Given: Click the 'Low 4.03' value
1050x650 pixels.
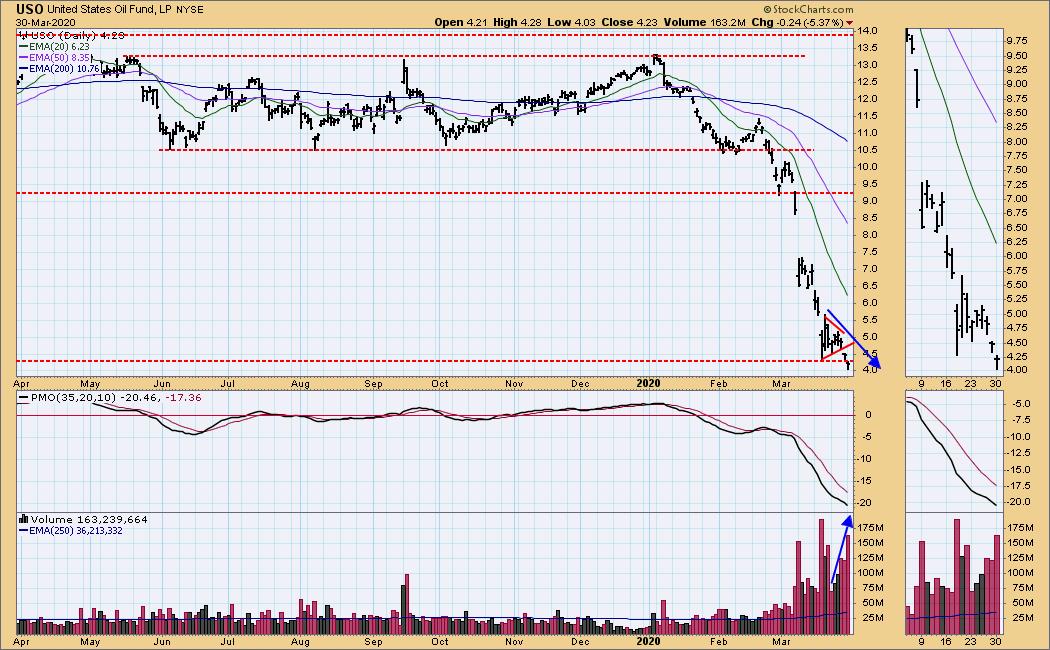Looking at the screenshot, I should click(x=571, y=22).
